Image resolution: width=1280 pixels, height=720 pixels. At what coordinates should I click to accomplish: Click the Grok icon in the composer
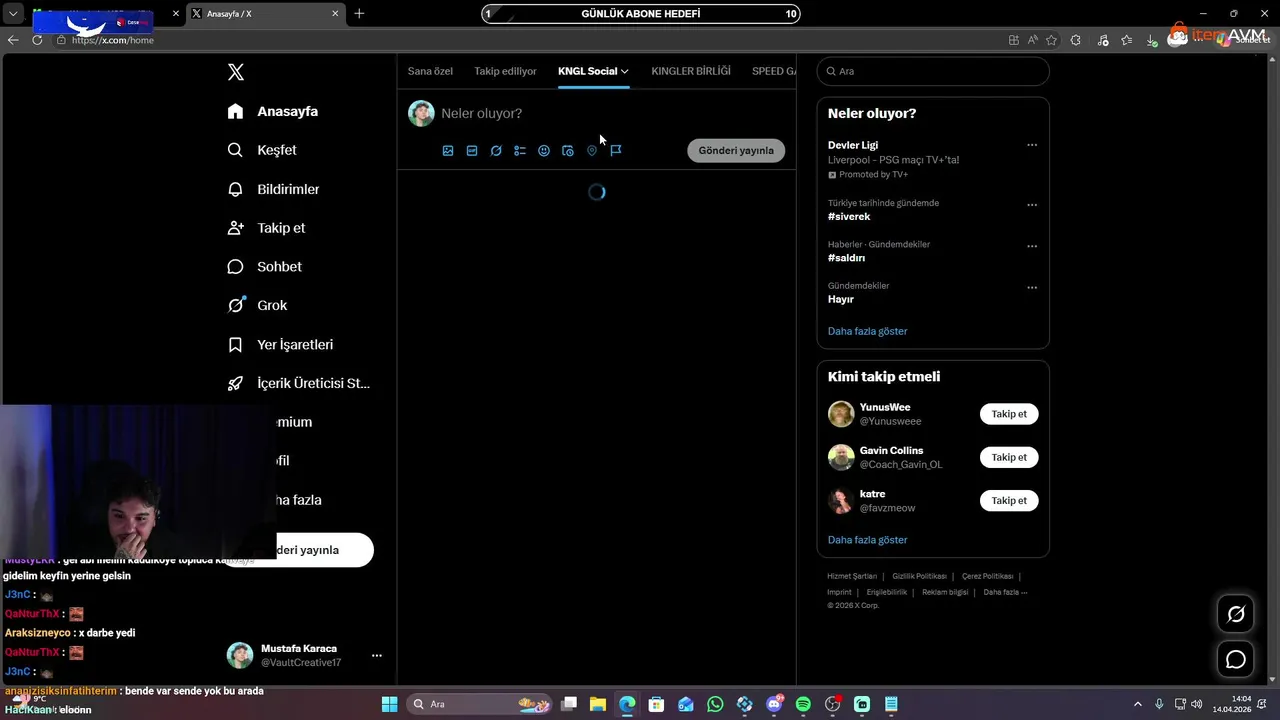pyautogui.click(x=496, y=151)
